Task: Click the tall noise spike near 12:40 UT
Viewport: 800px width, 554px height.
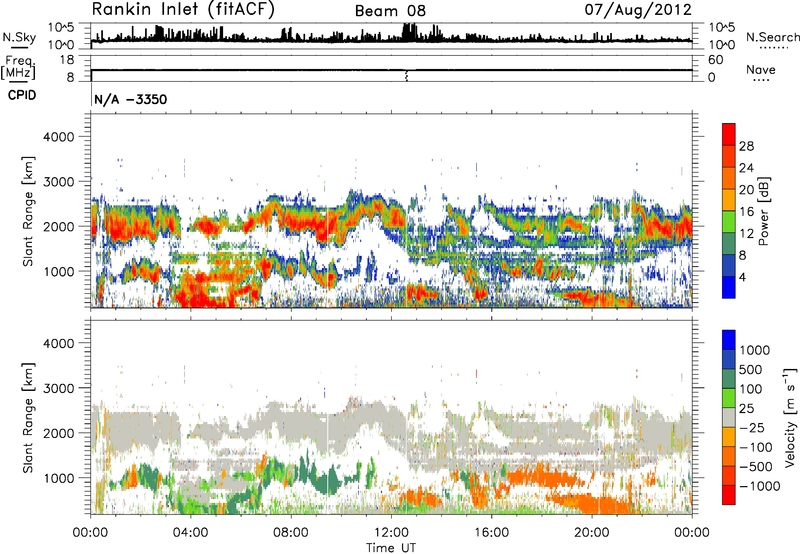Action: pos(409,33)
